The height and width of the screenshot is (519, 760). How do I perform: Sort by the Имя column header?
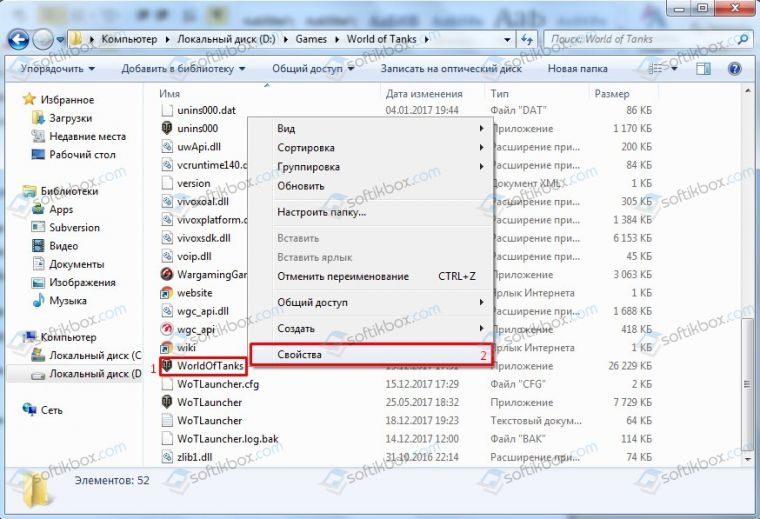click(x=169, y=94)
